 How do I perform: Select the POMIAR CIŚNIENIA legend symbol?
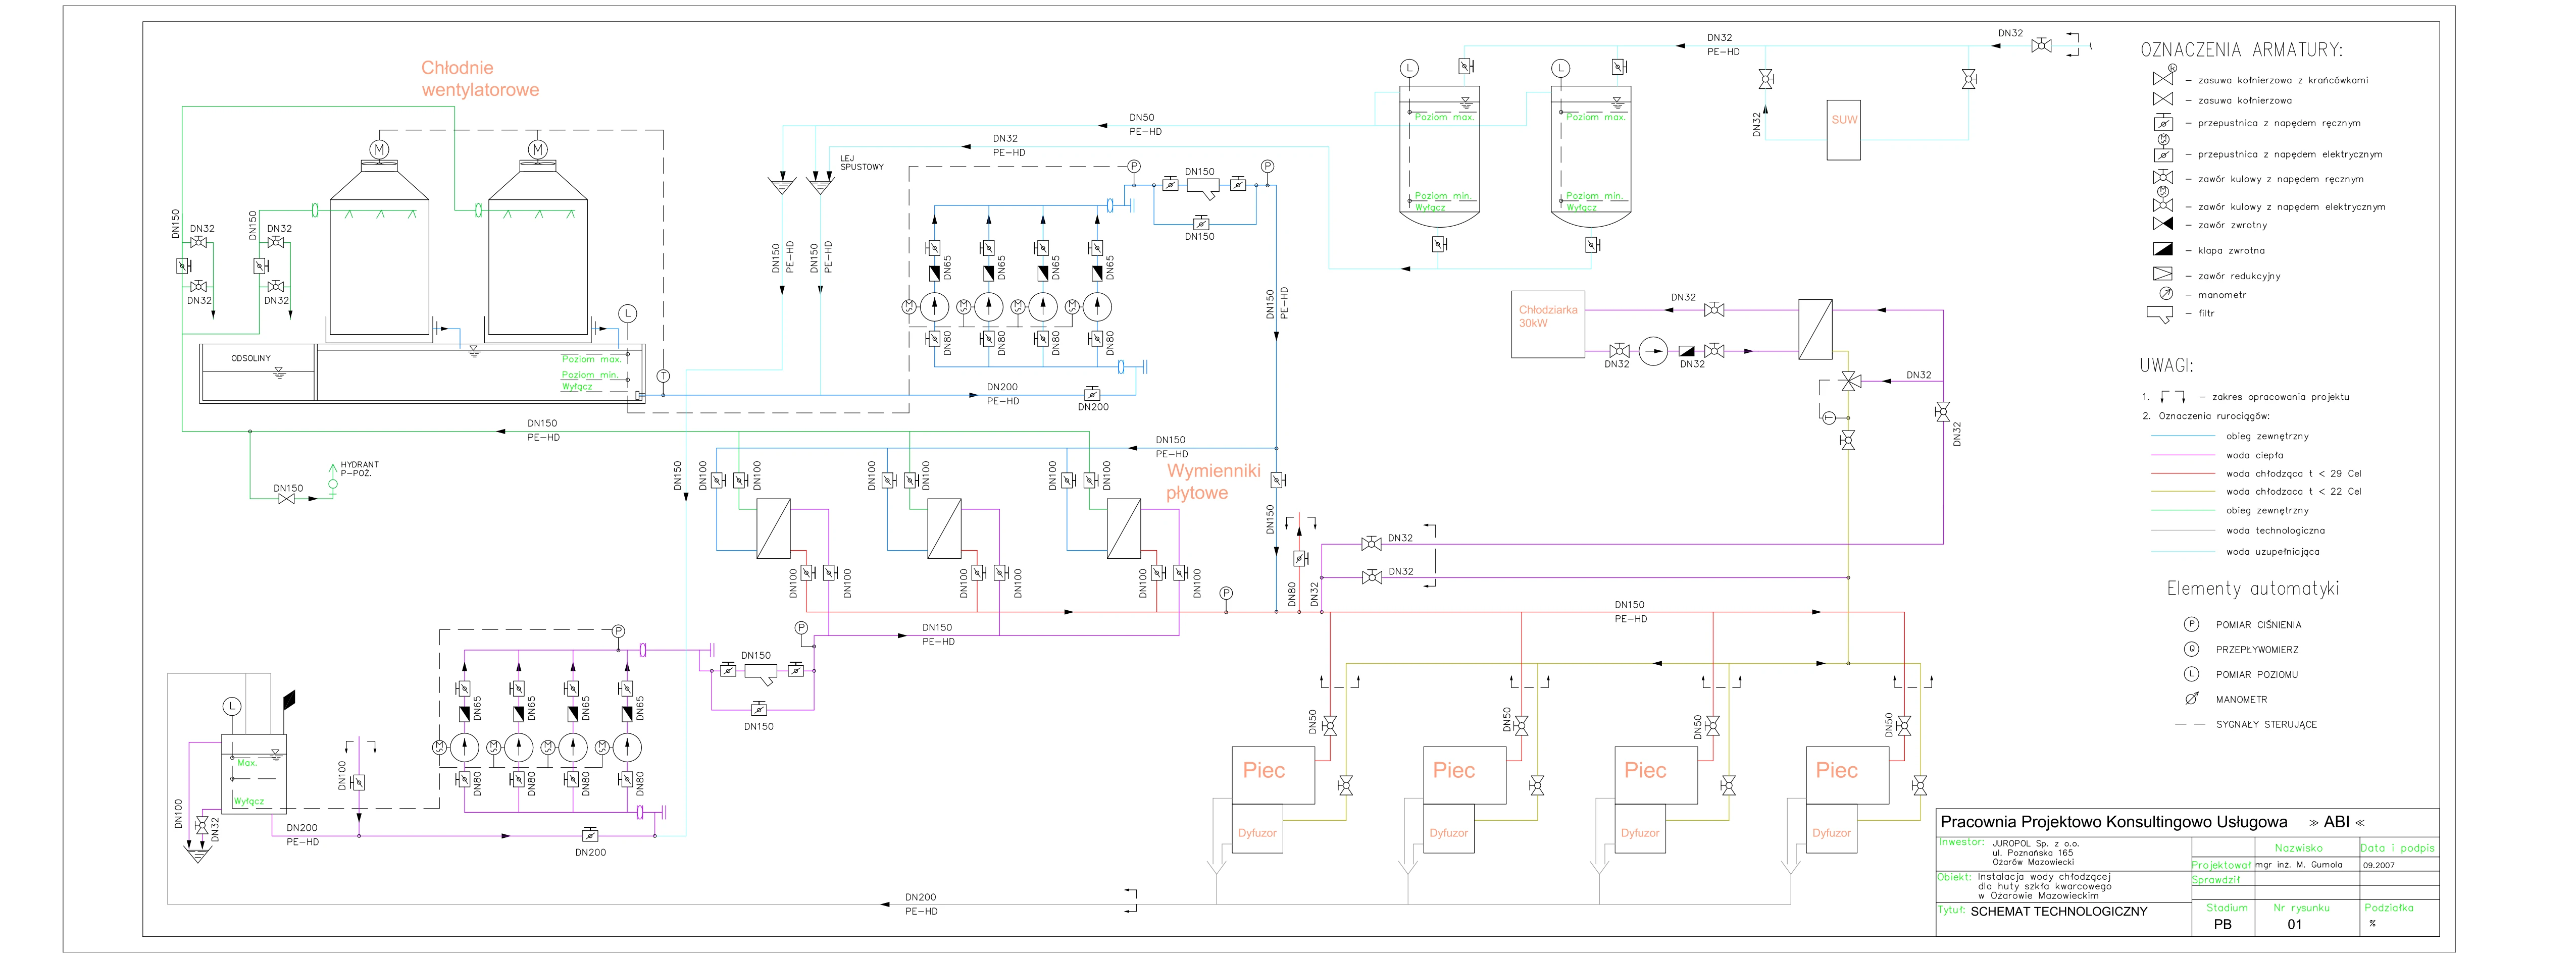pos(2191,624)
